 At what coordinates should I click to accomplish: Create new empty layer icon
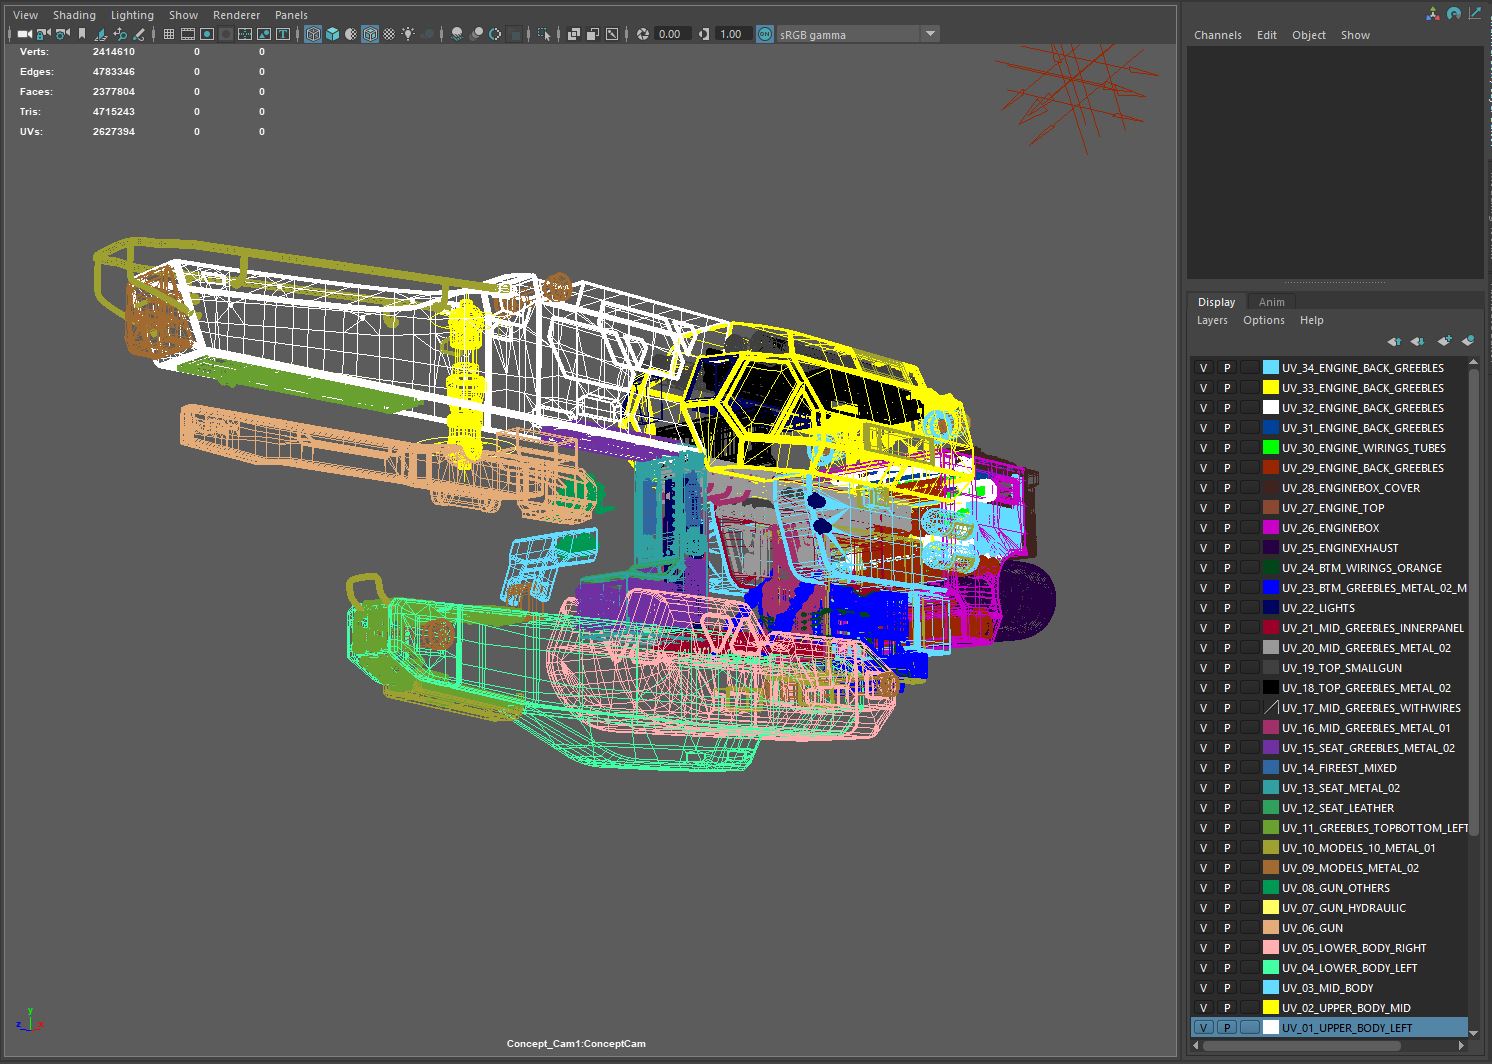click(1443, 341)
